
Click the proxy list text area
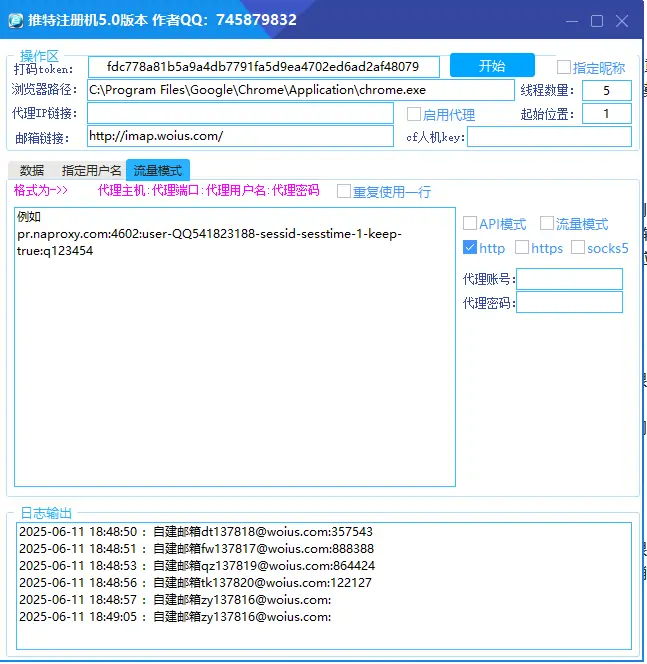[x=235, y=347]
